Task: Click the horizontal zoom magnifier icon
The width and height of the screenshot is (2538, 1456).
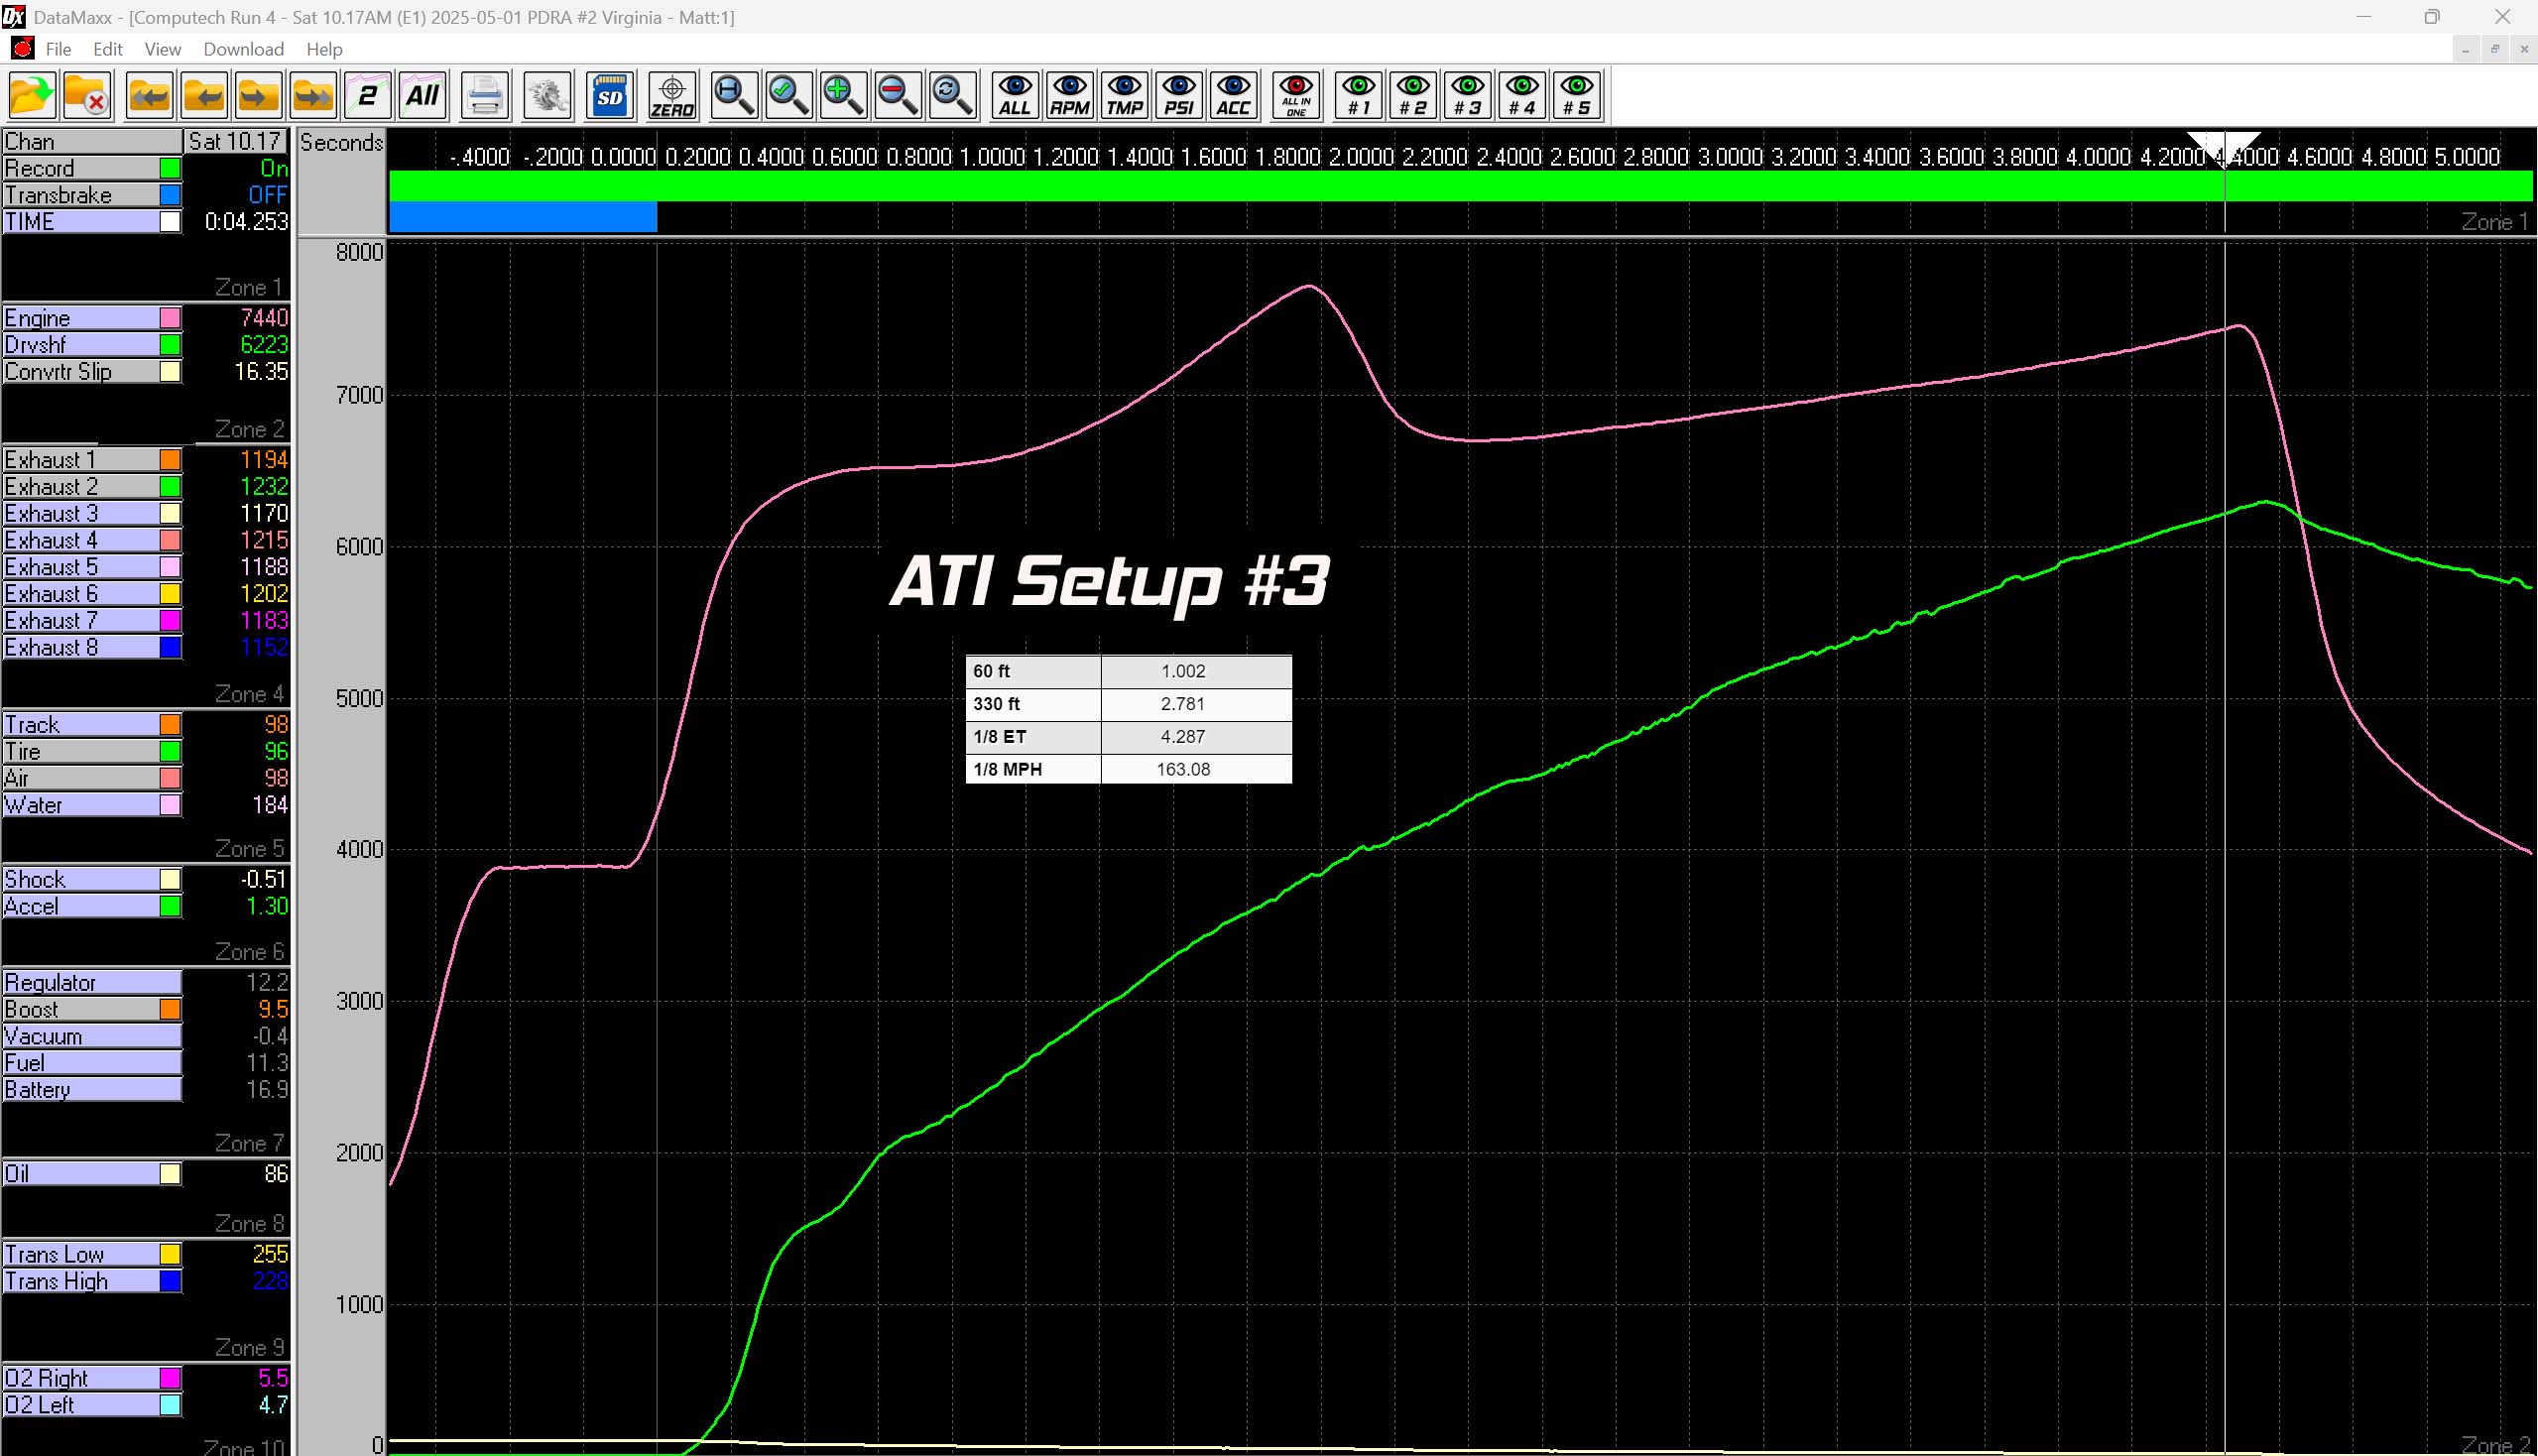Action: (x=734, y=96)
